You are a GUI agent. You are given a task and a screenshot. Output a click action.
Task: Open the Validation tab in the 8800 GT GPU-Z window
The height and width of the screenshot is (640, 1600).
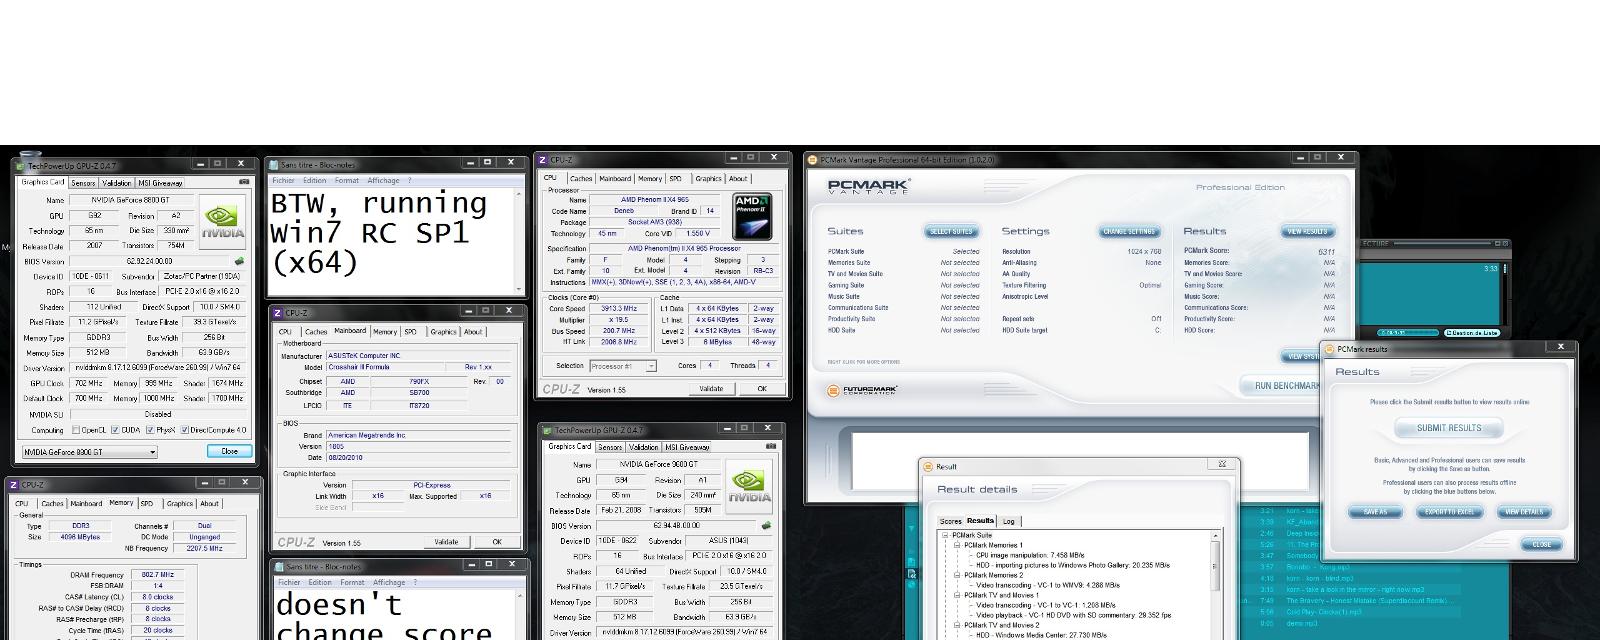point(116,183)
